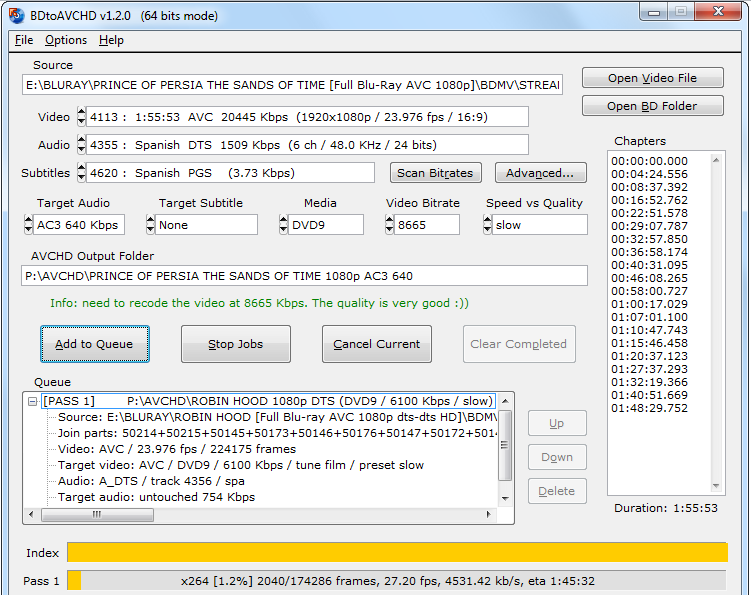This screenshot has height=595, width=751.
Task: Adjust the Target Audio AC3 640 Kbps selector
Action: tap(27, 225)
